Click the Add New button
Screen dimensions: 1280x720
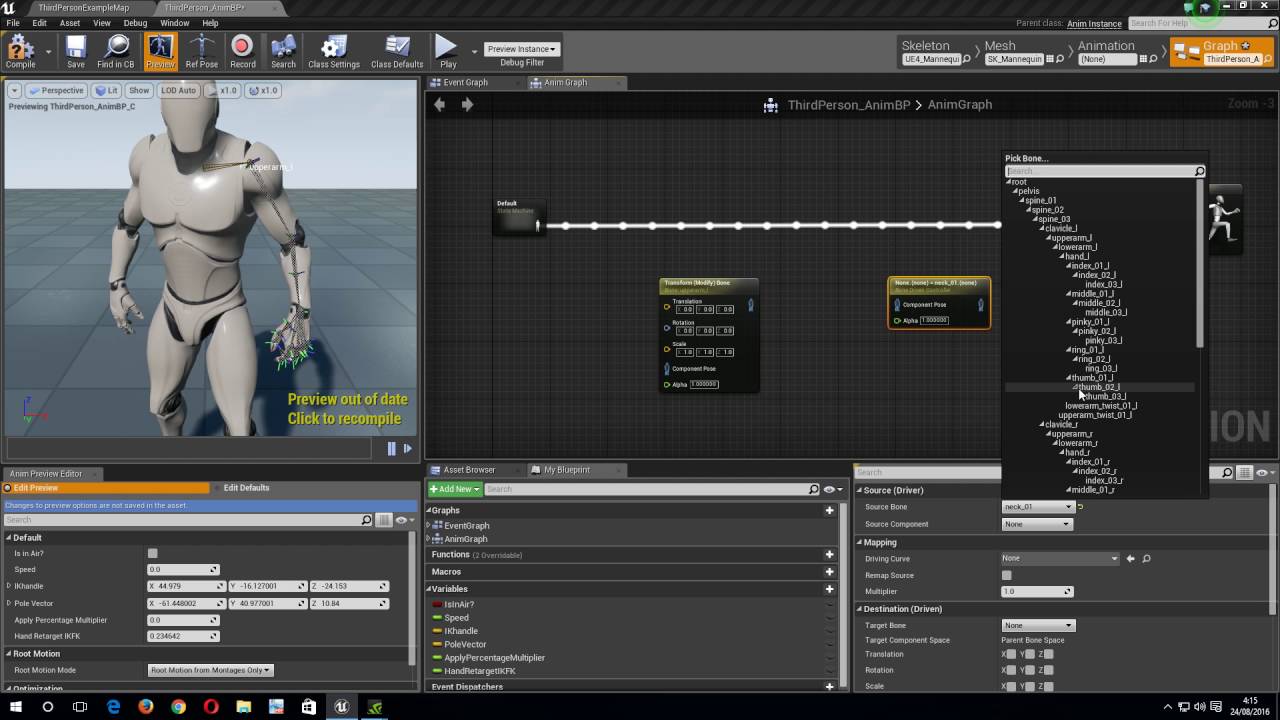tap(455, 490)
